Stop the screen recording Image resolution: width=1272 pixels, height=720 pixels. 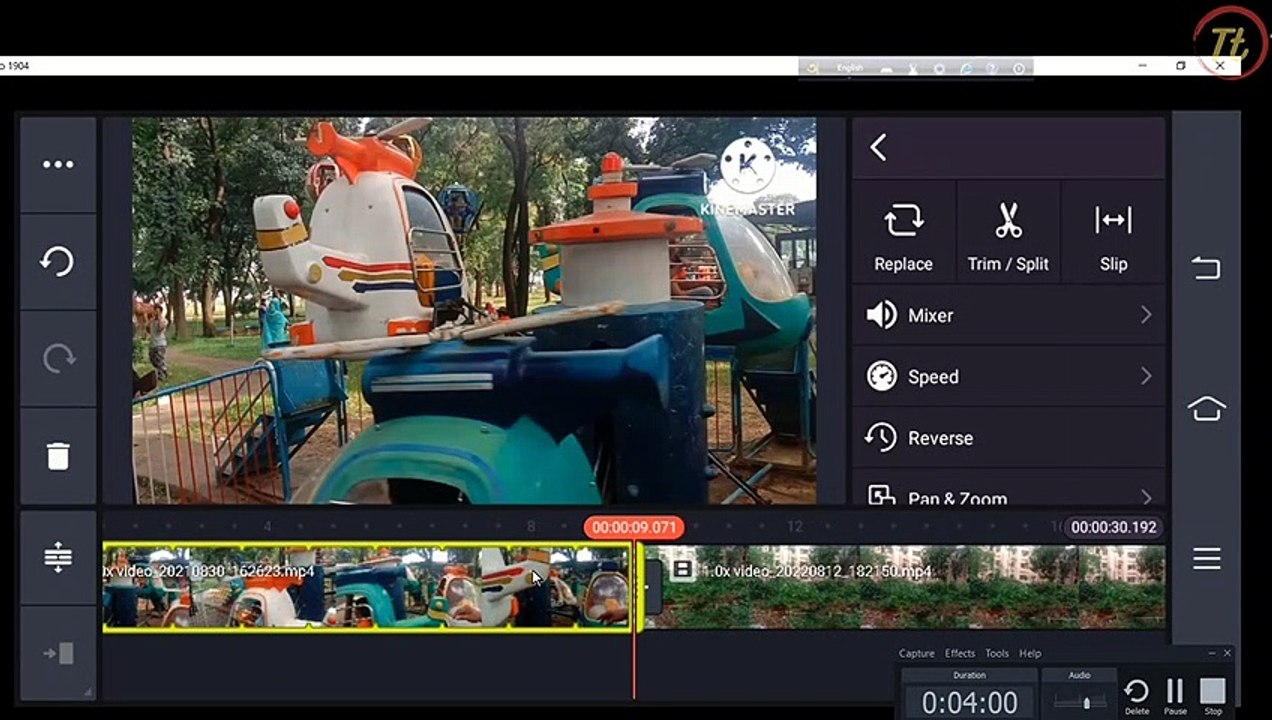click(1212, 696)
